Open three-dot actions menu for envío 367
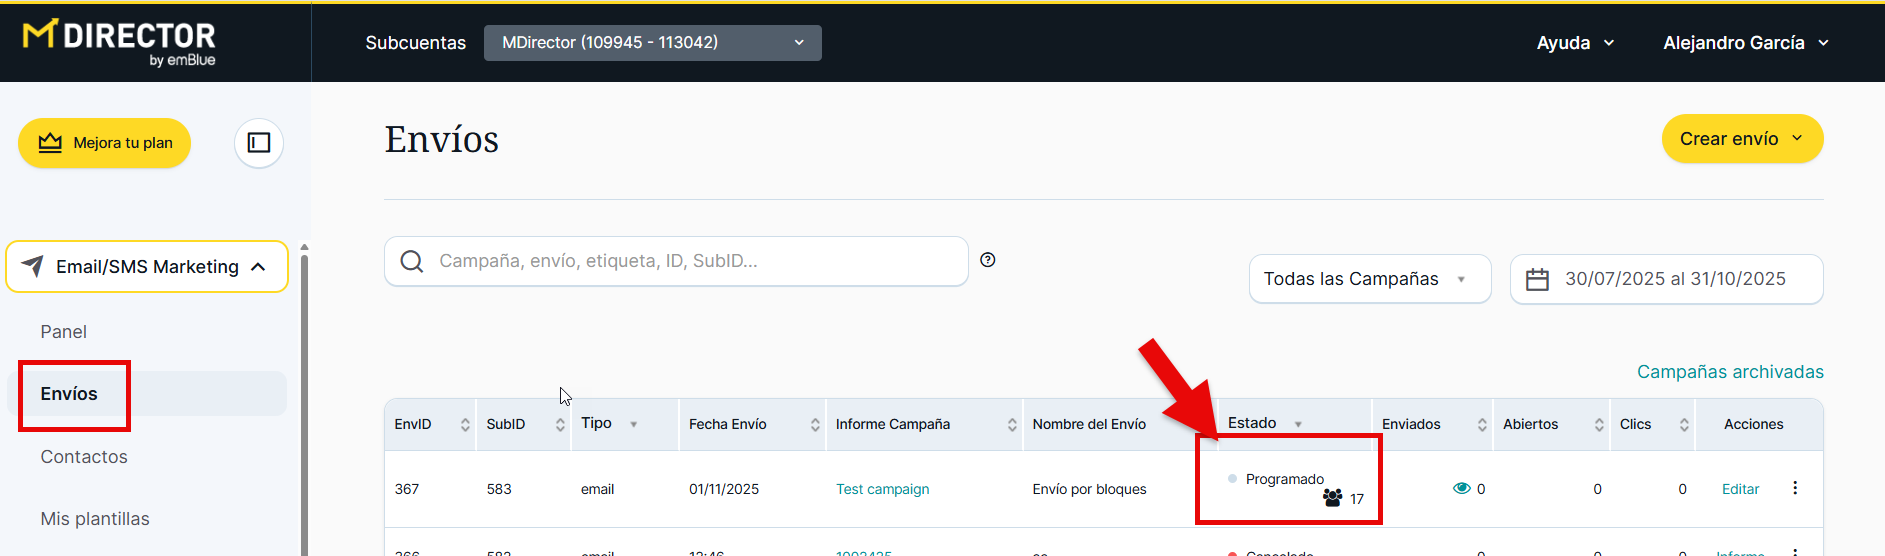Screen dimensions: 1885x556 pos(1795,488)
